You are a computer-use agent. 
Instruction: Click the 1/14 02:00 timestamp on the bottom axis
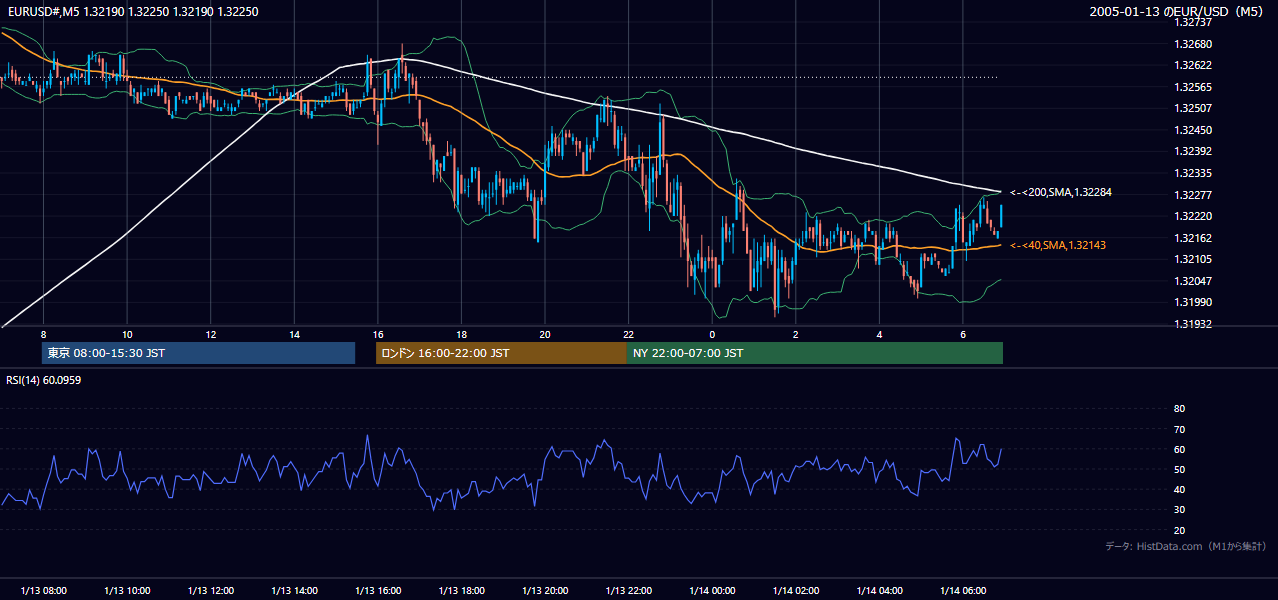795,591
